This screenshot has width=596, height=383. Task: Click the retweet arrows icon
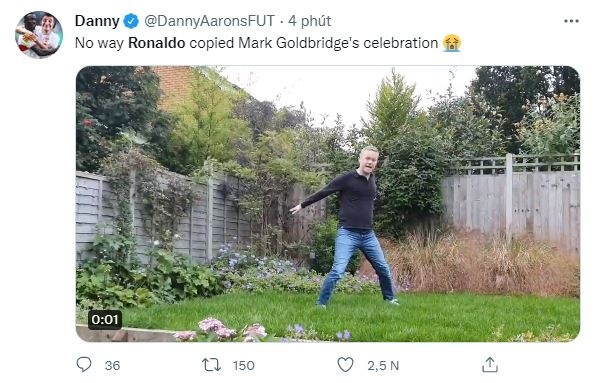(x=211, y=365)
